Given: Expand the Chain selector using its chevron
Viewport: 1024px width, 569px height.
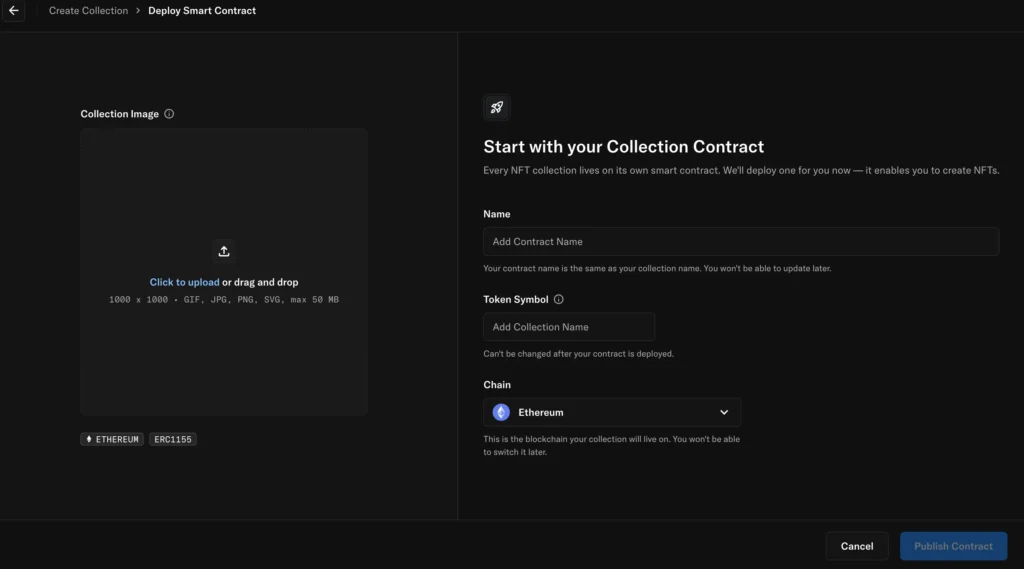Looking at the screenshot, I should (724, 412).
